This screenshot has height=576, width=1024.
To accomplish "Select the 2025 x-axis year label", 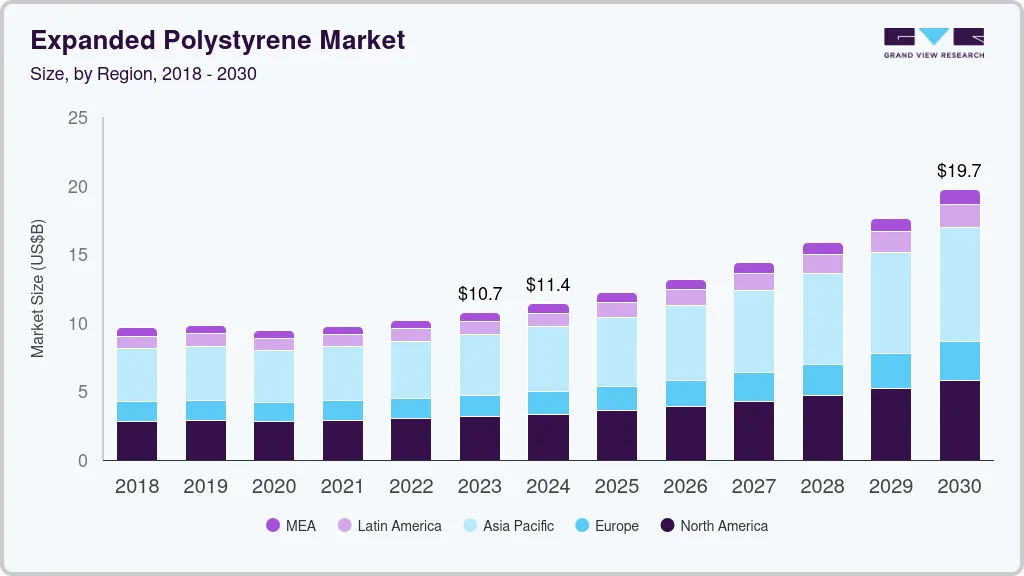I will 617,487.
